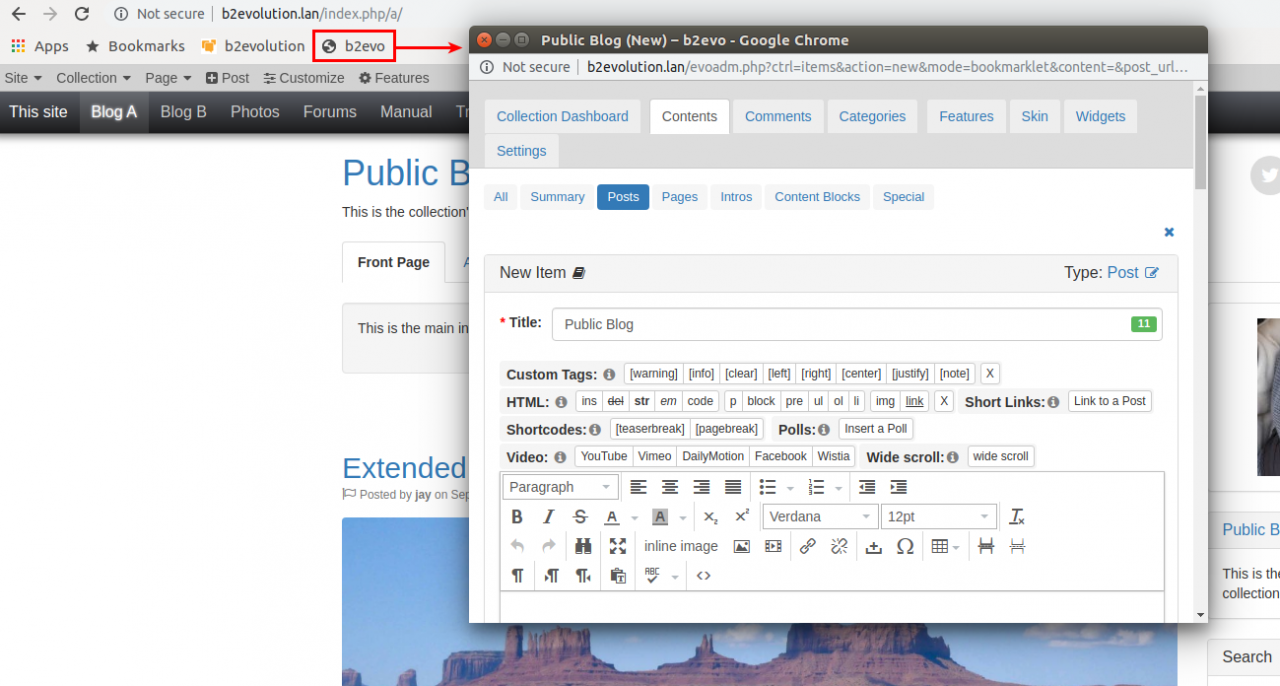
Task: Open the Categories tab
Action: point(872,116)
